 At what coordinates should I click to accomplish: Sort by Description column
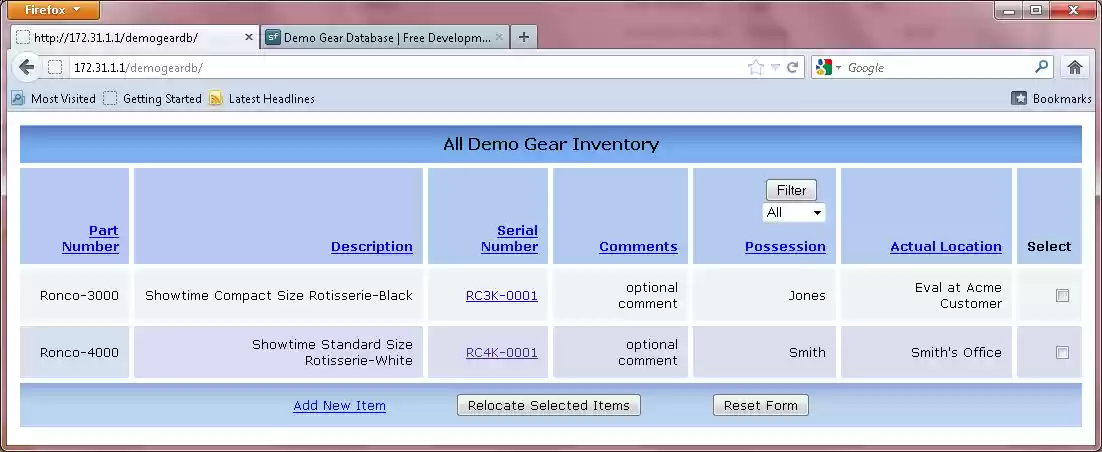coord(372,246)
